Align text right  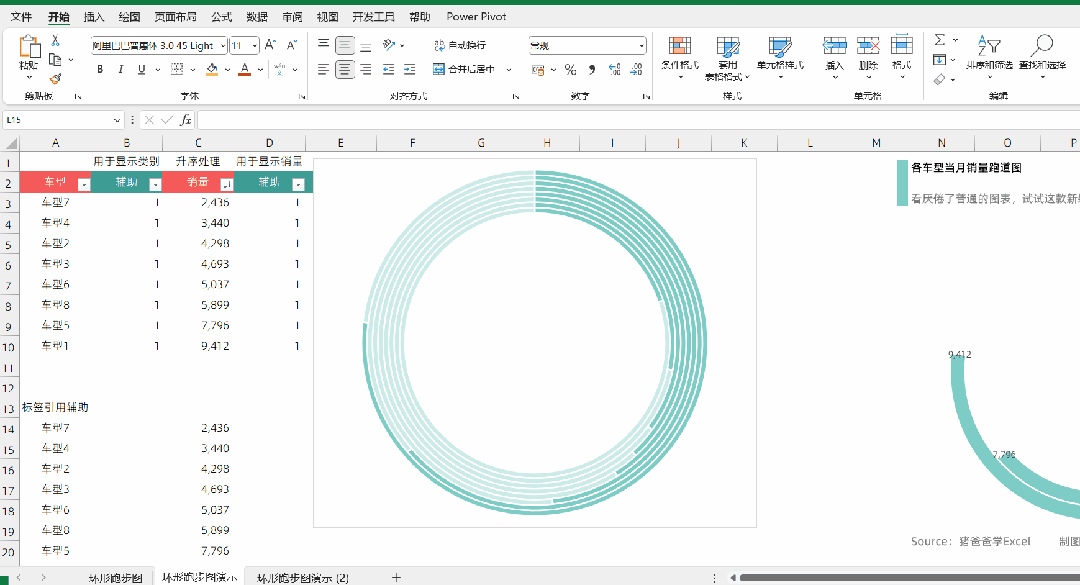click(x=366, y=69)
